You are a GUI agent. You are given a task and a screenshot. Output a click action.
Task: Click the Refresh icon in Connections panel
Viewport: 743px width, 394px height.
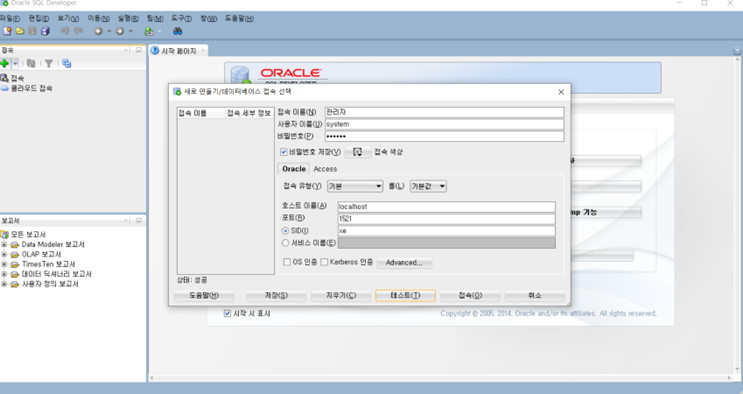point(31,63)
